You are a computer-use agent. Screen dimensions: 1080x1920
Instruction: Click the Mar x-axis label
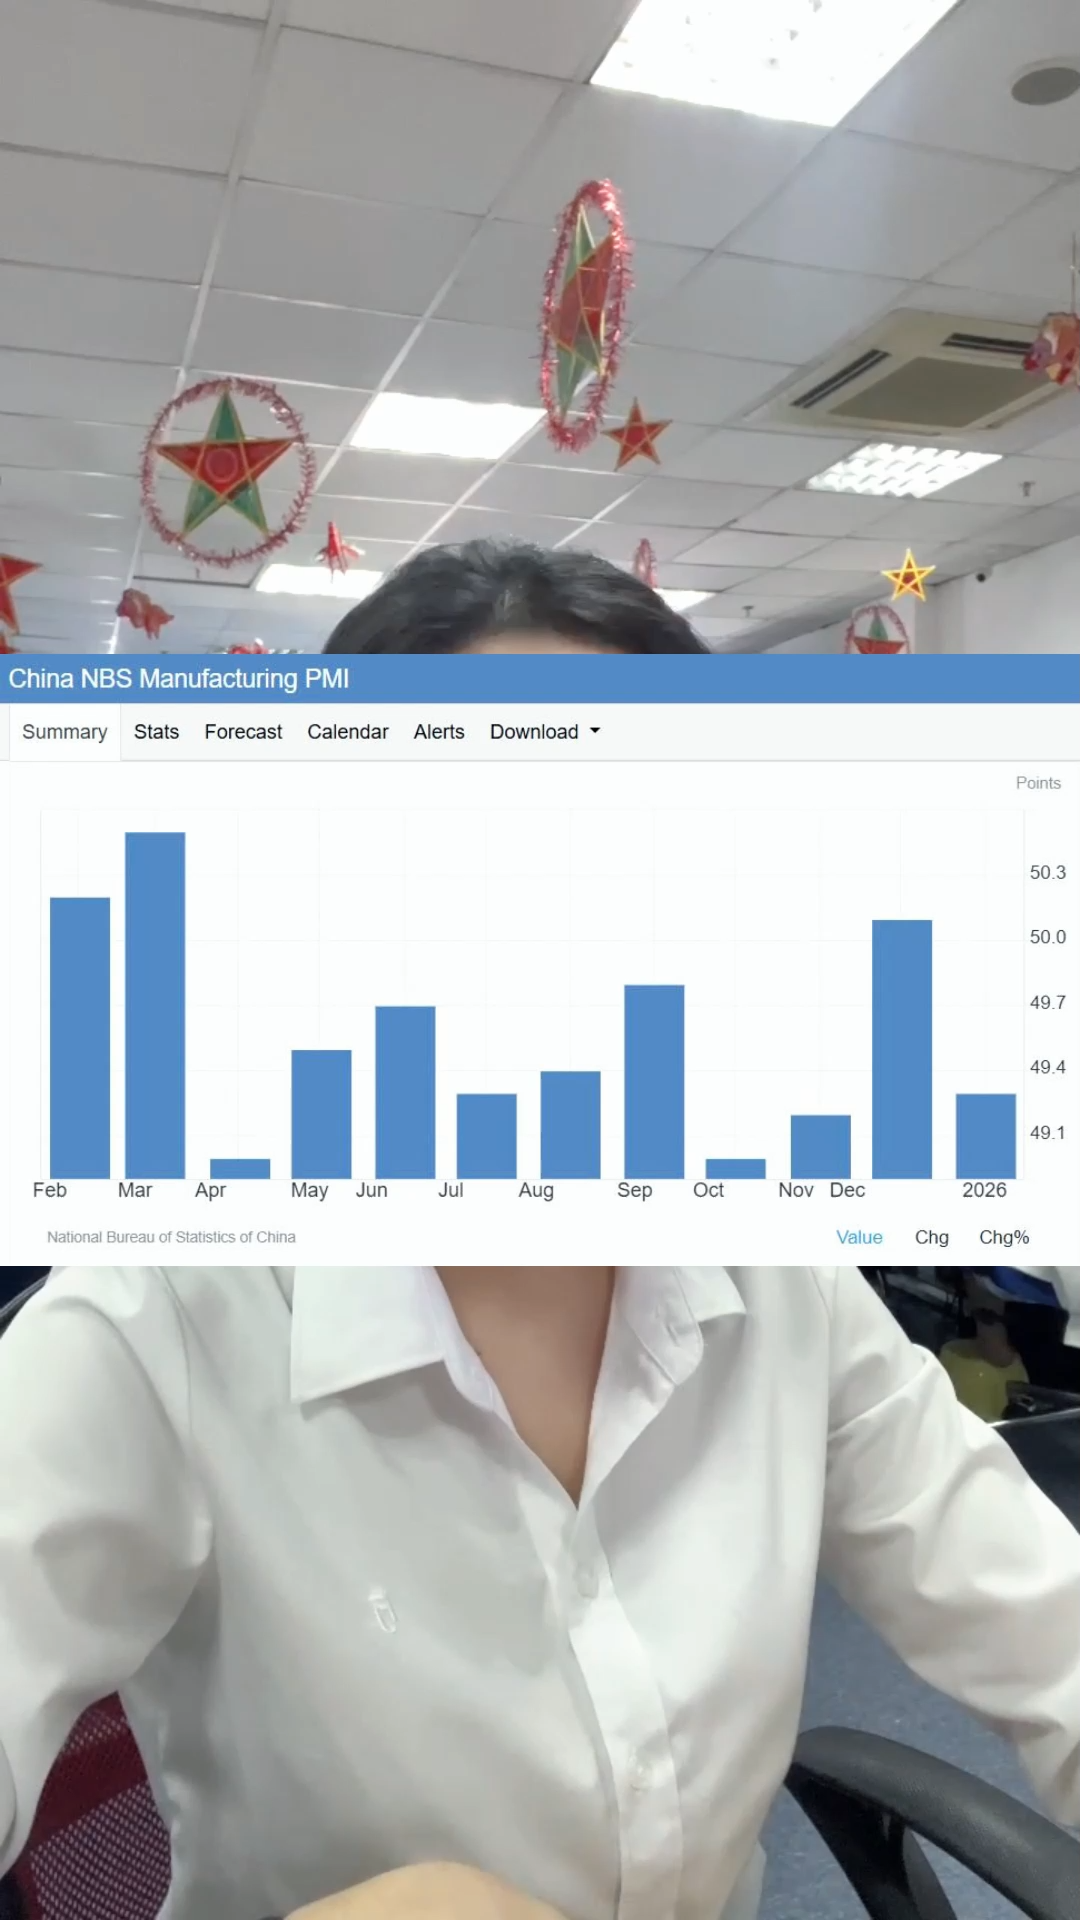click(x=135, y=1190)
